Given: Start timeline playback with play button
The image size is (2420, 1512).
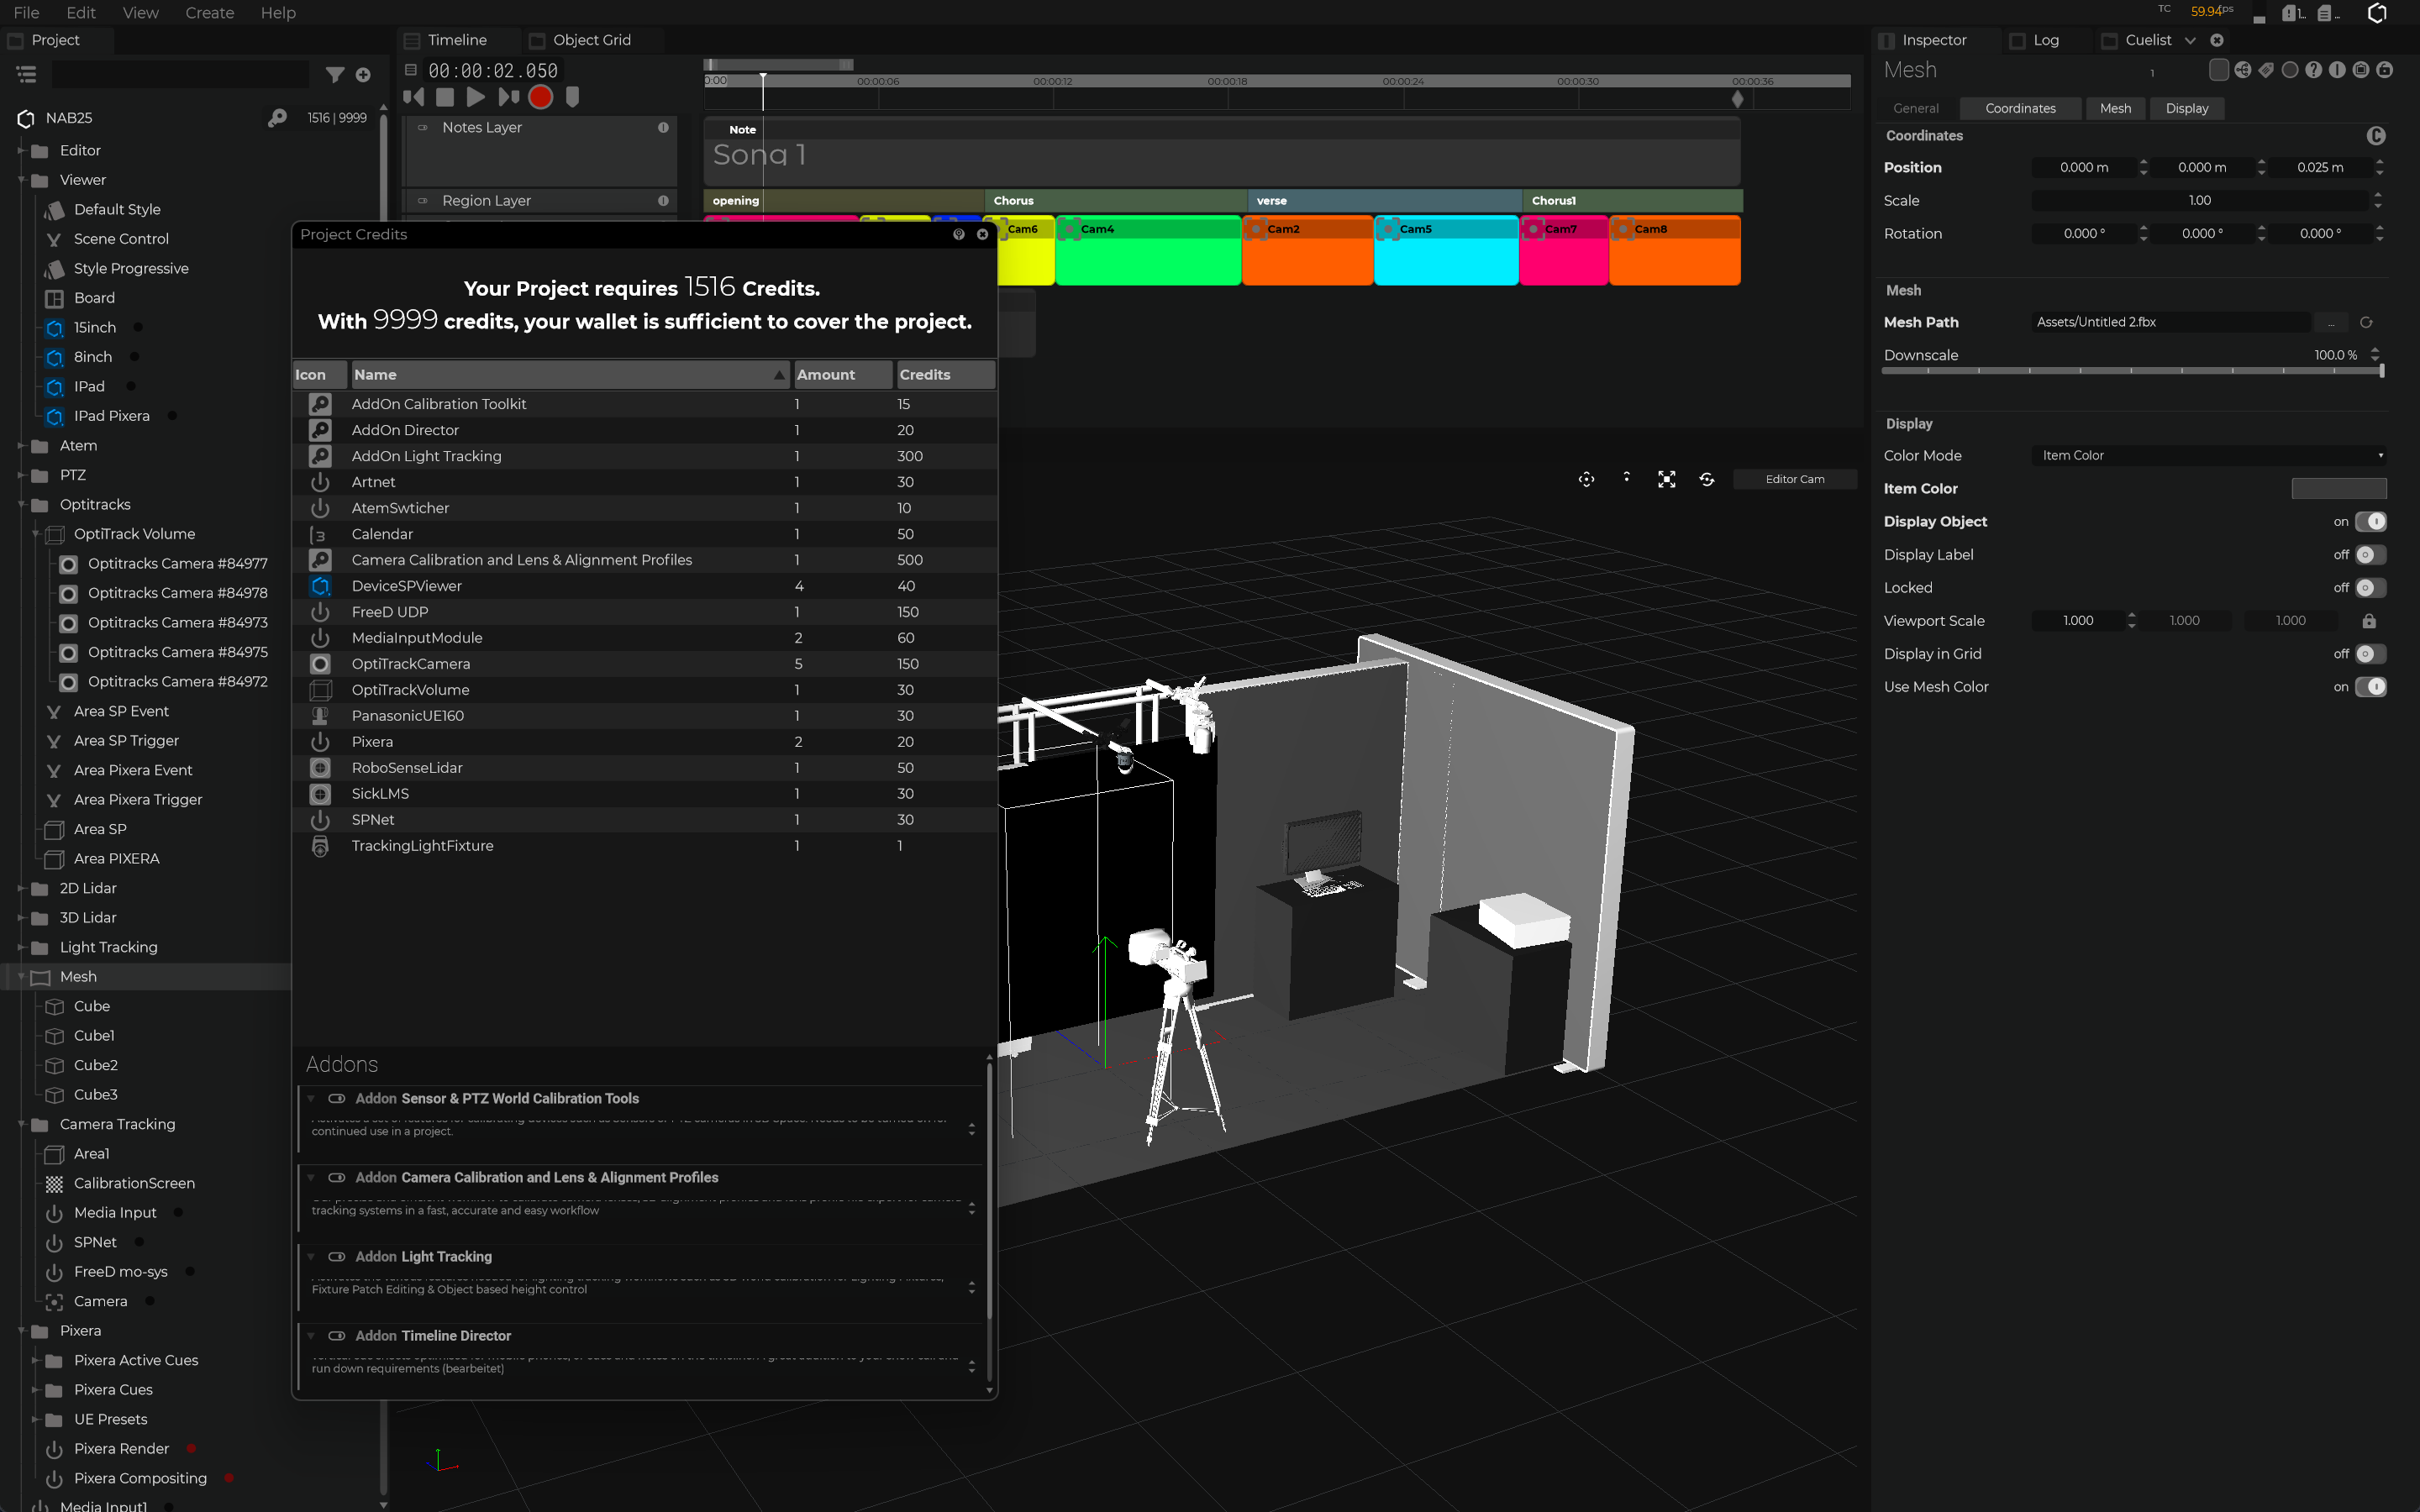Looking at the screenshot, I should (x=476, y=97).
